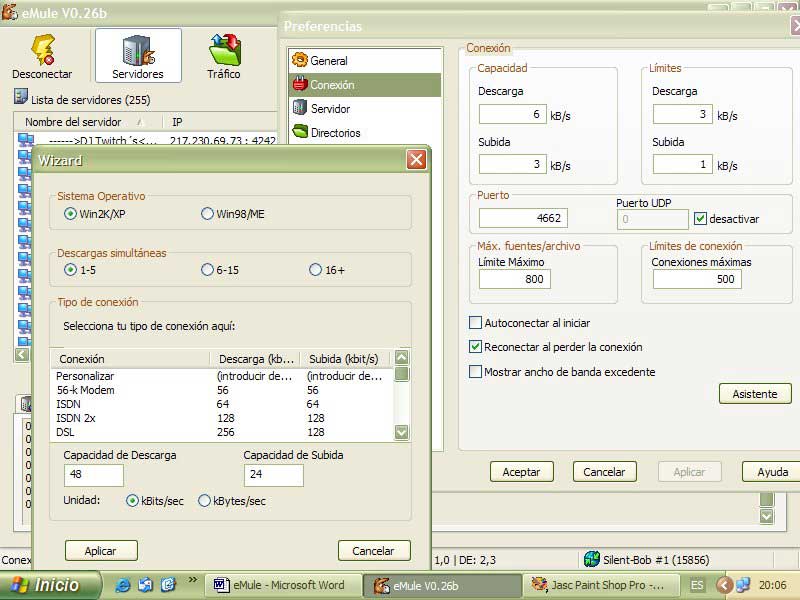Image resolution: width=800 pixels, height=600 pixels.
Task: Click the Conexiones máximas 500 field
Action: coord(697,279)
